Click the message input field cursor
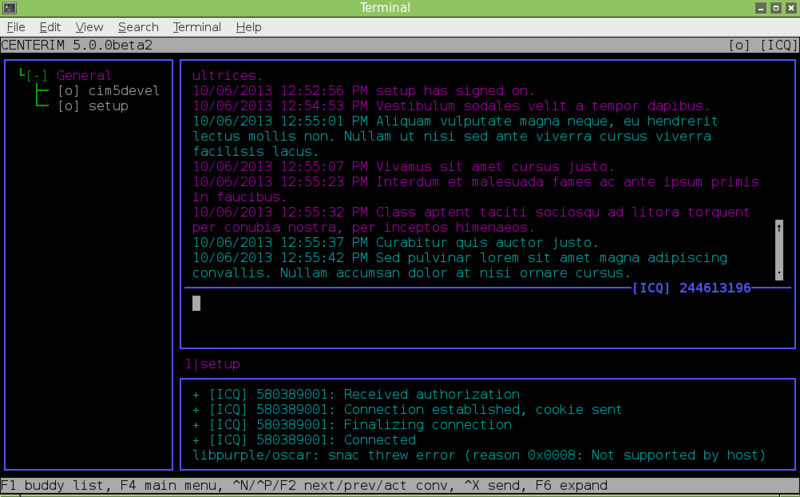 [196, 303]
